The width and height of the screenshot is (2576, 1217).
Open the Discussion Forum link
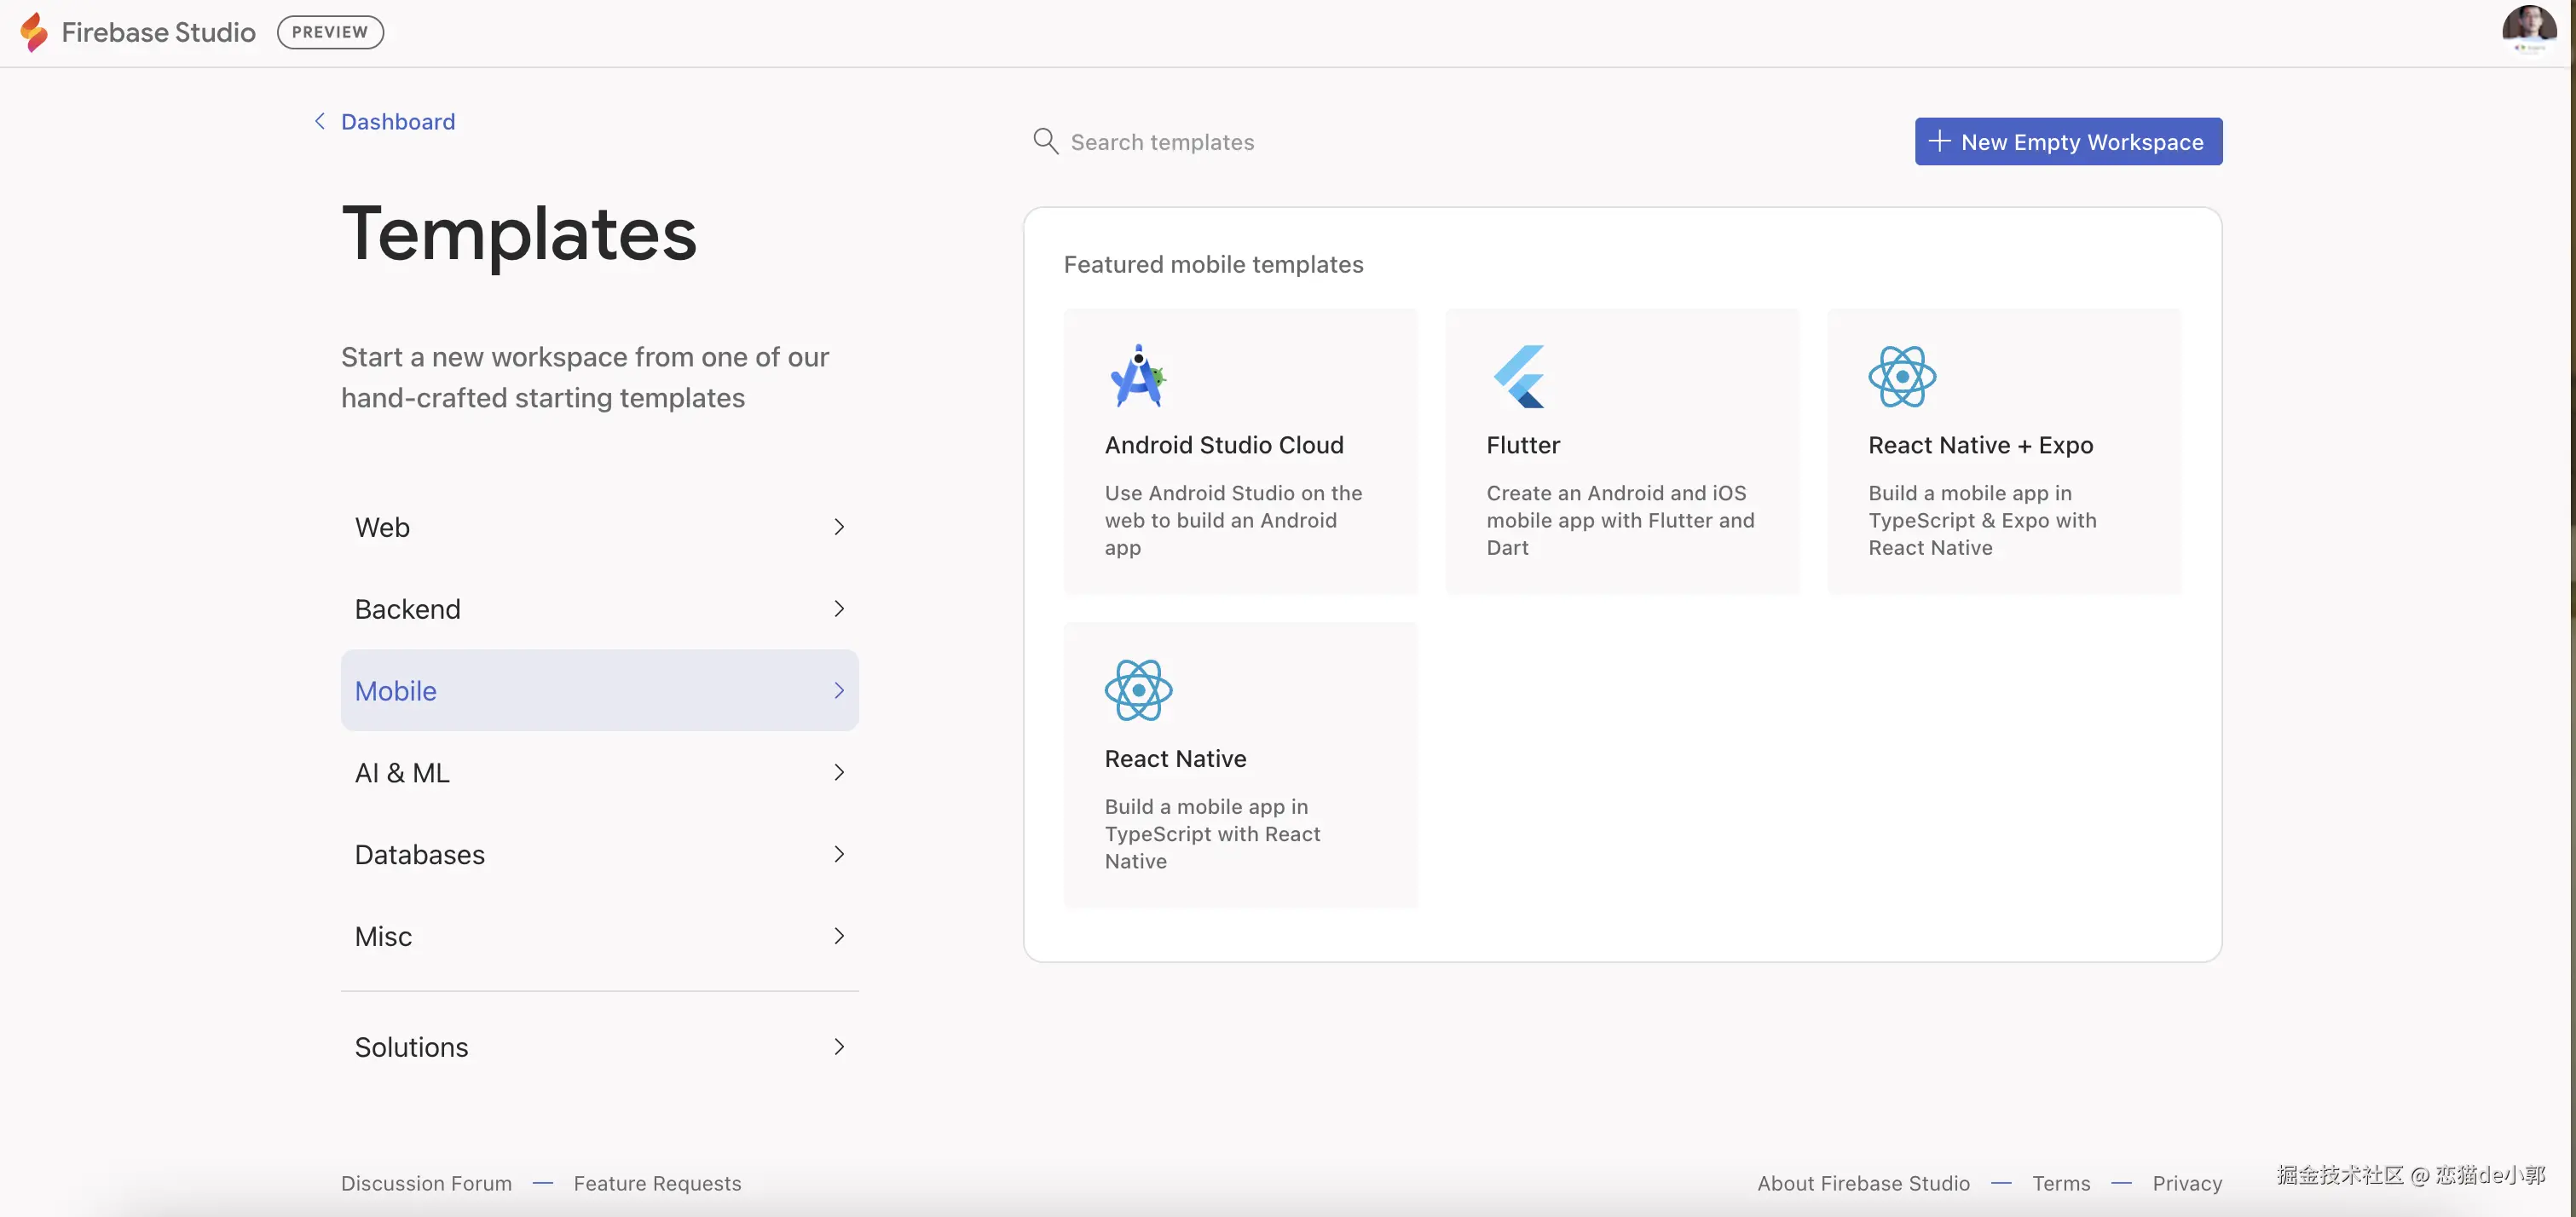[426, 1183]
